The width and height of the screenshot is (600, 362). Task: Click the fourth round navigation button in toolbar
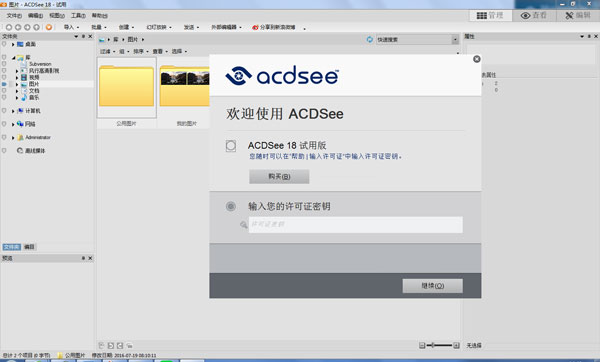coord(36,27)
